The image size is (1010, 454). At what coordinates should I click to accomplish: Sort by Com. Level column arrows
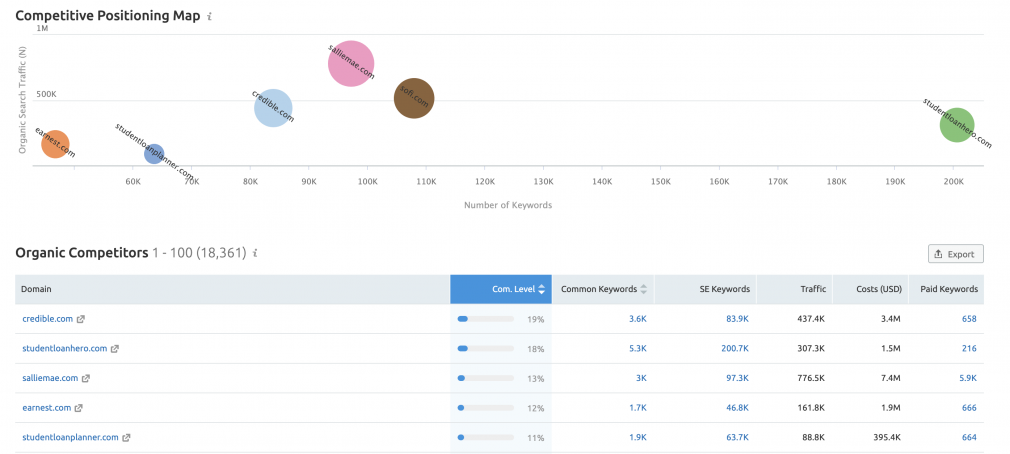tap(542, 289)
